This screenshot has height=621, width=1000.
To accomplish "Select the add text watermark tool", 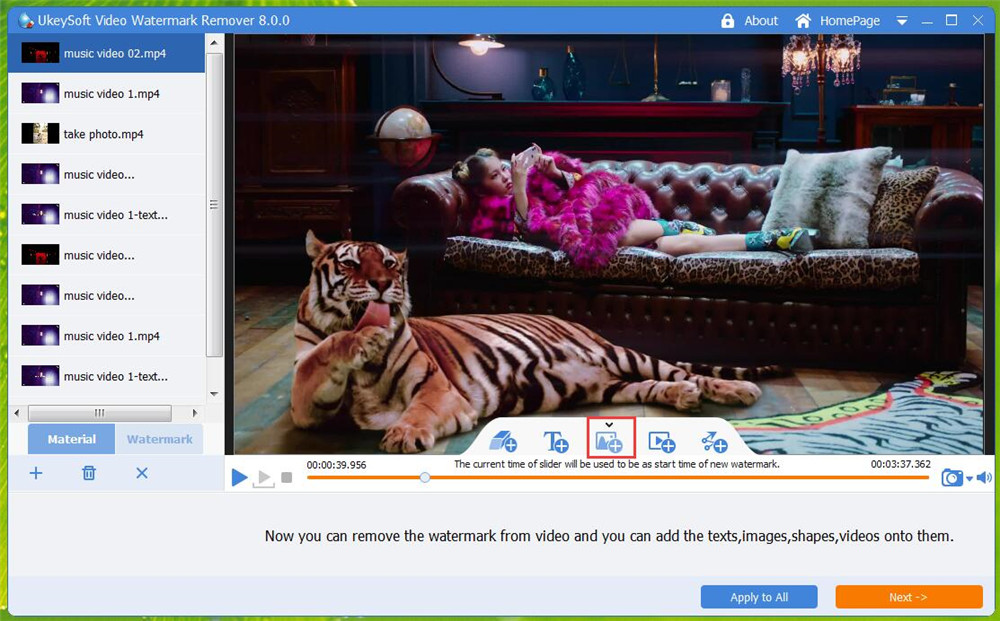I will point(558,440).
